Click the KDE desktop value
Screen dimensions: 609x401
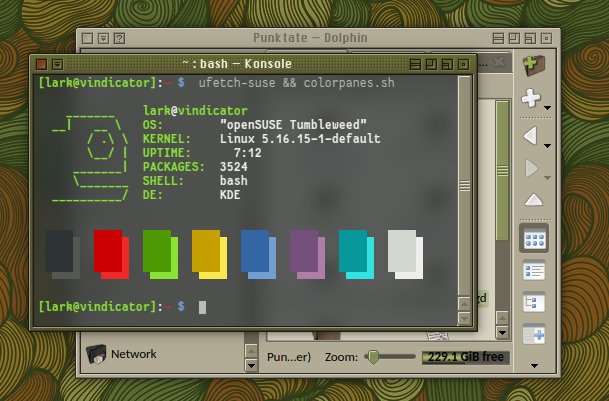coord(230,195)
